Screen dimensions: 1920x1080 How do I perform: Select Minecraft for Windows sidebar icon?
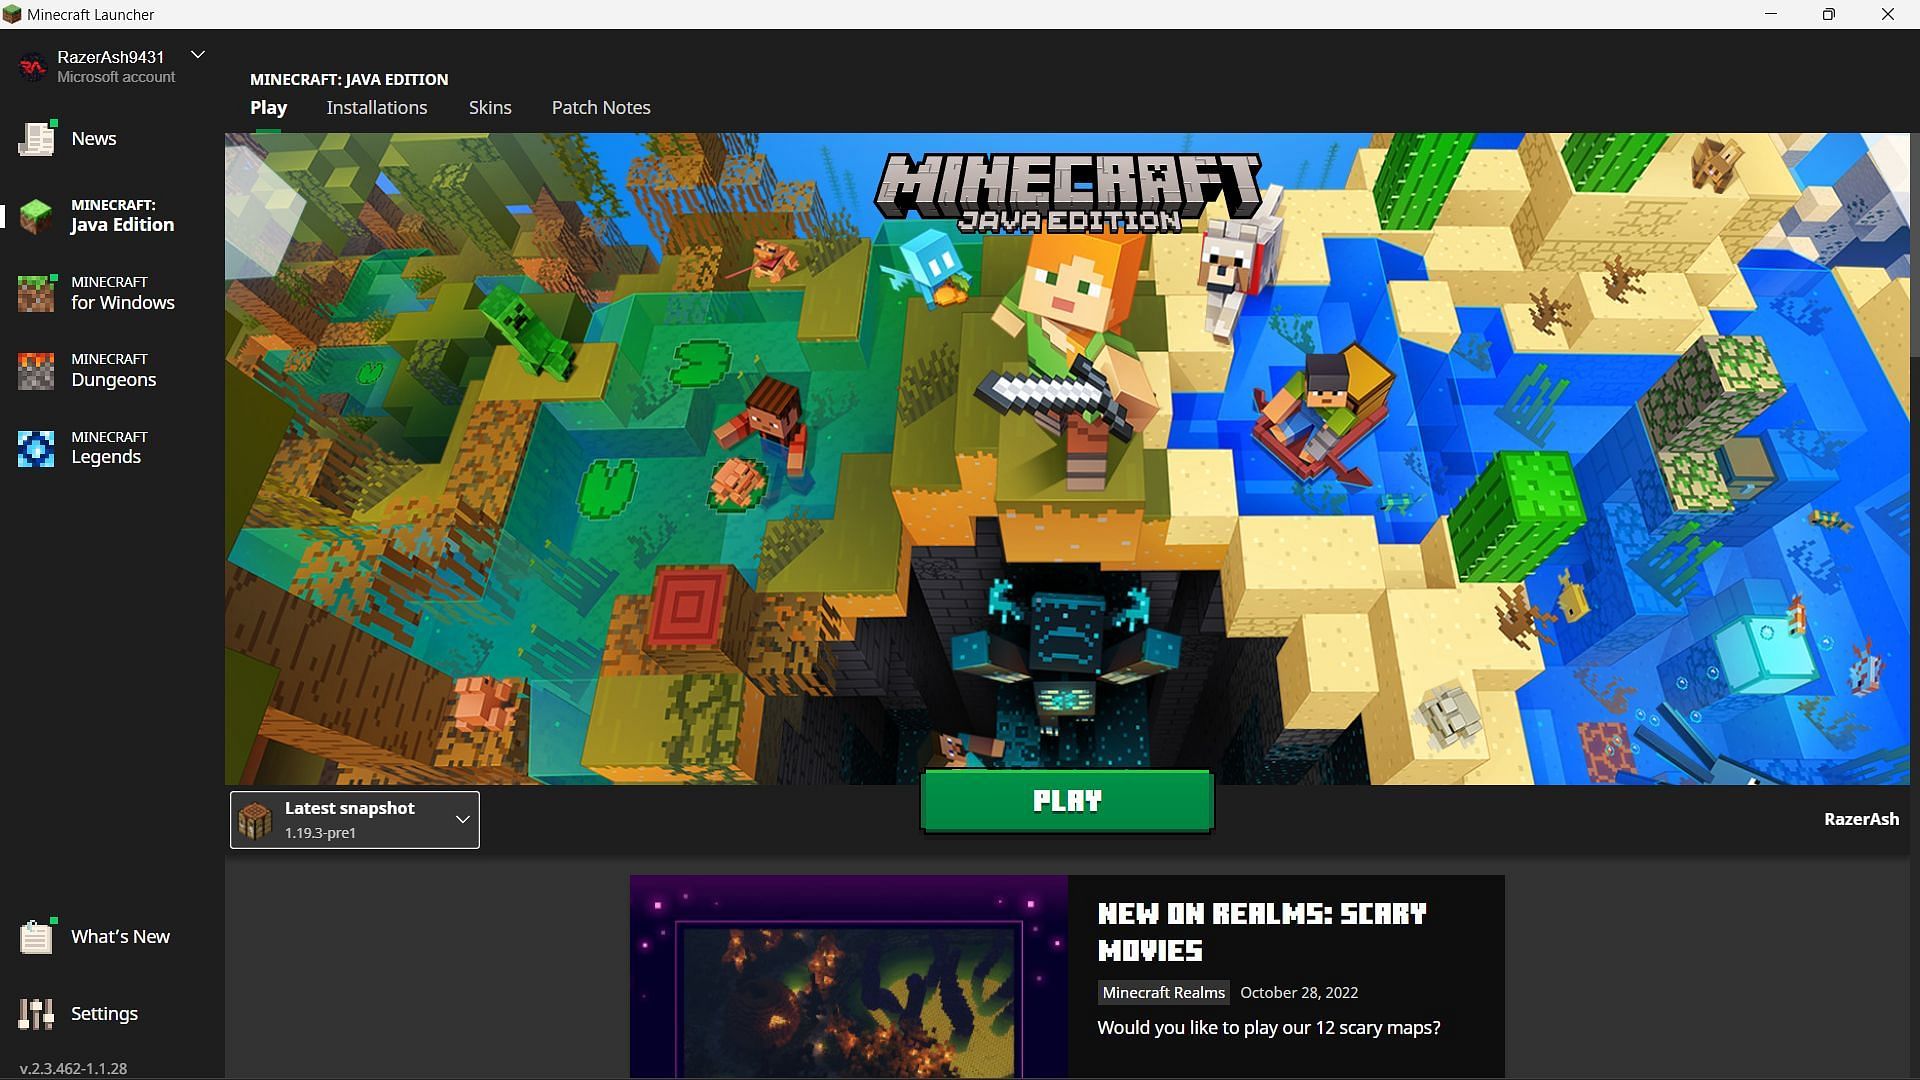[x=37, y=293]
